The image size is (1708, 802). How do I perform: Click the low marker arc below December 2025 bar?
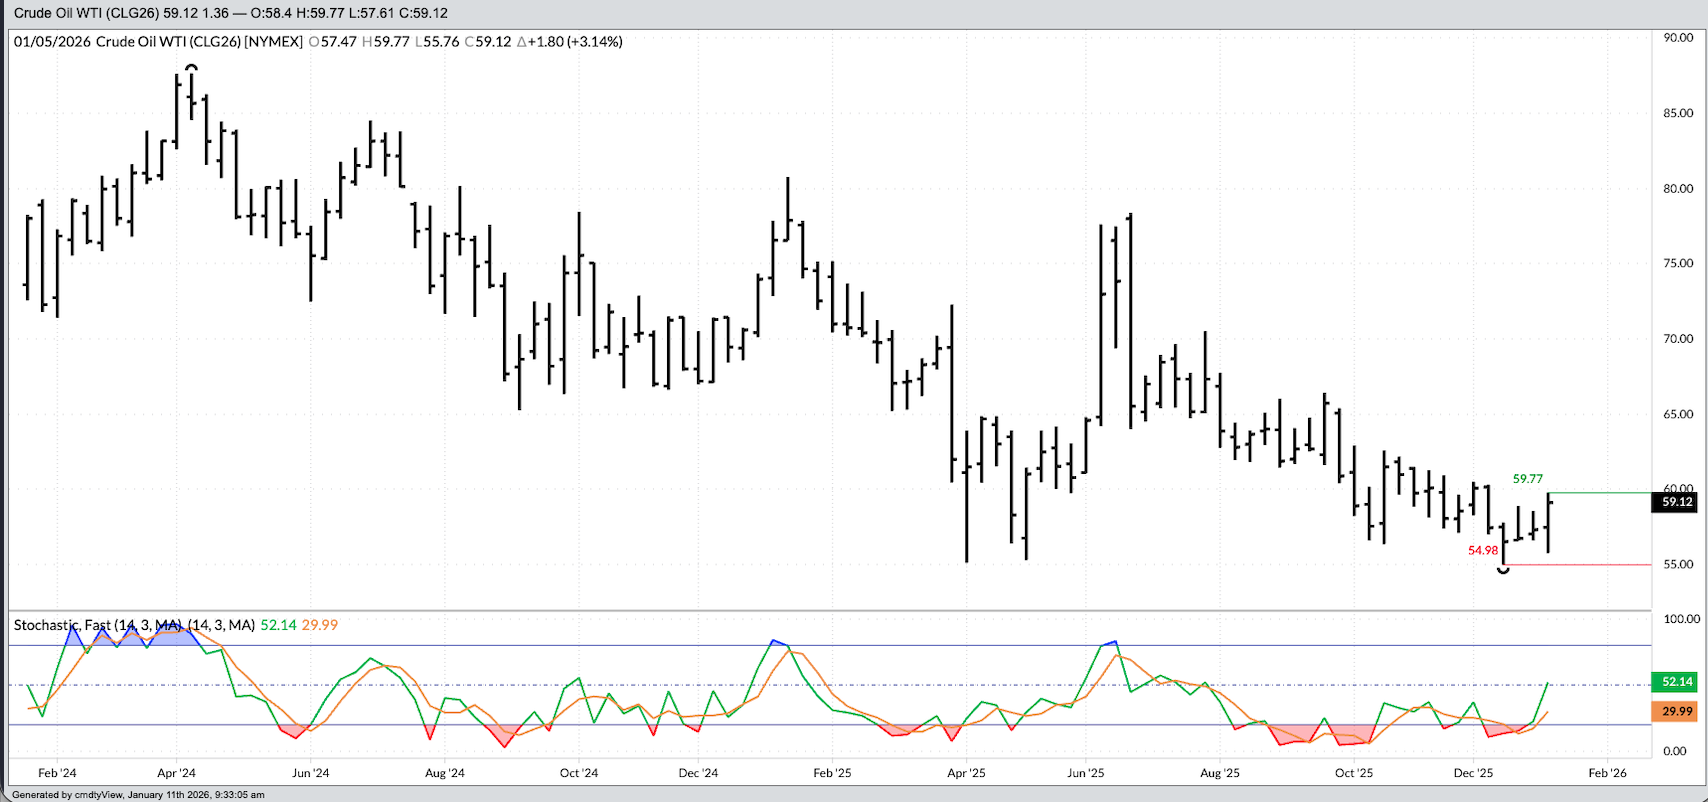coord(1503,570)
